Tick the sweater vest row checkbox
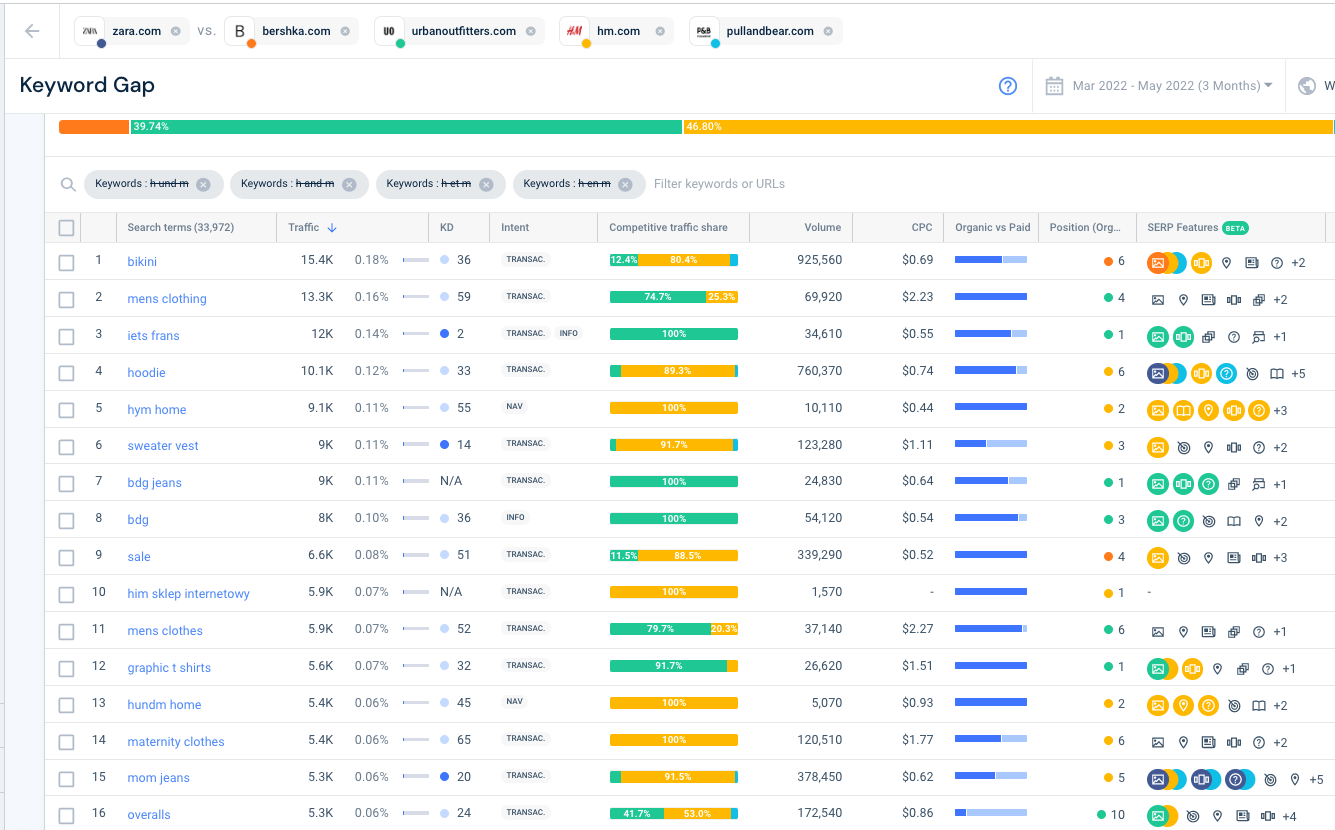This screenshot has height=830, width=1335. coord(66,448)
